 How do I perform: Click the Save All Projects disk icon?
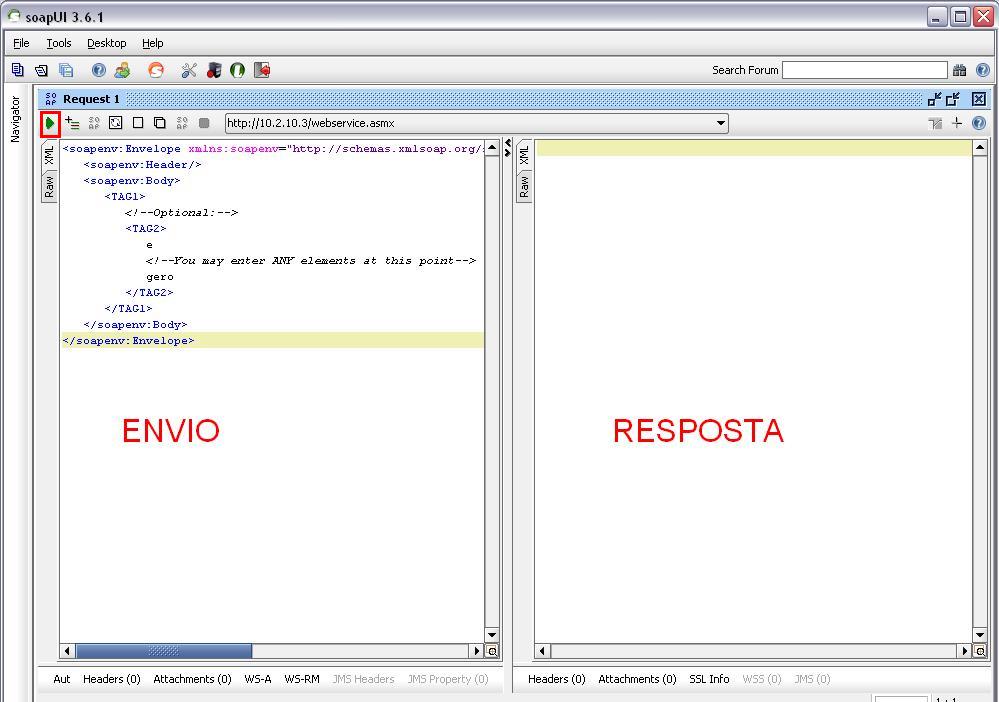point(66,70)
